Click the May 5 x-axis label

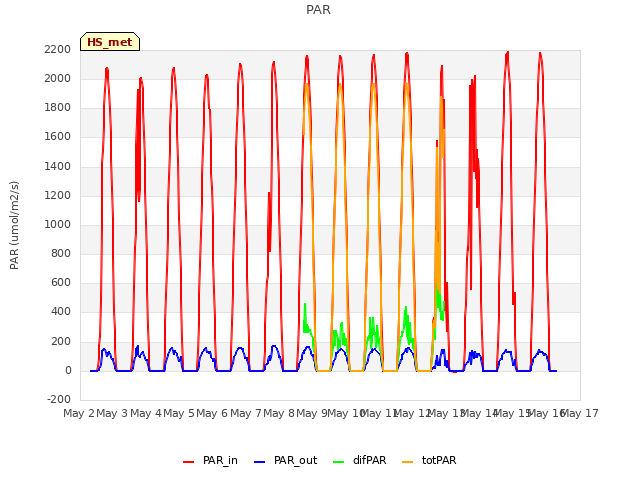click(179, 413)
